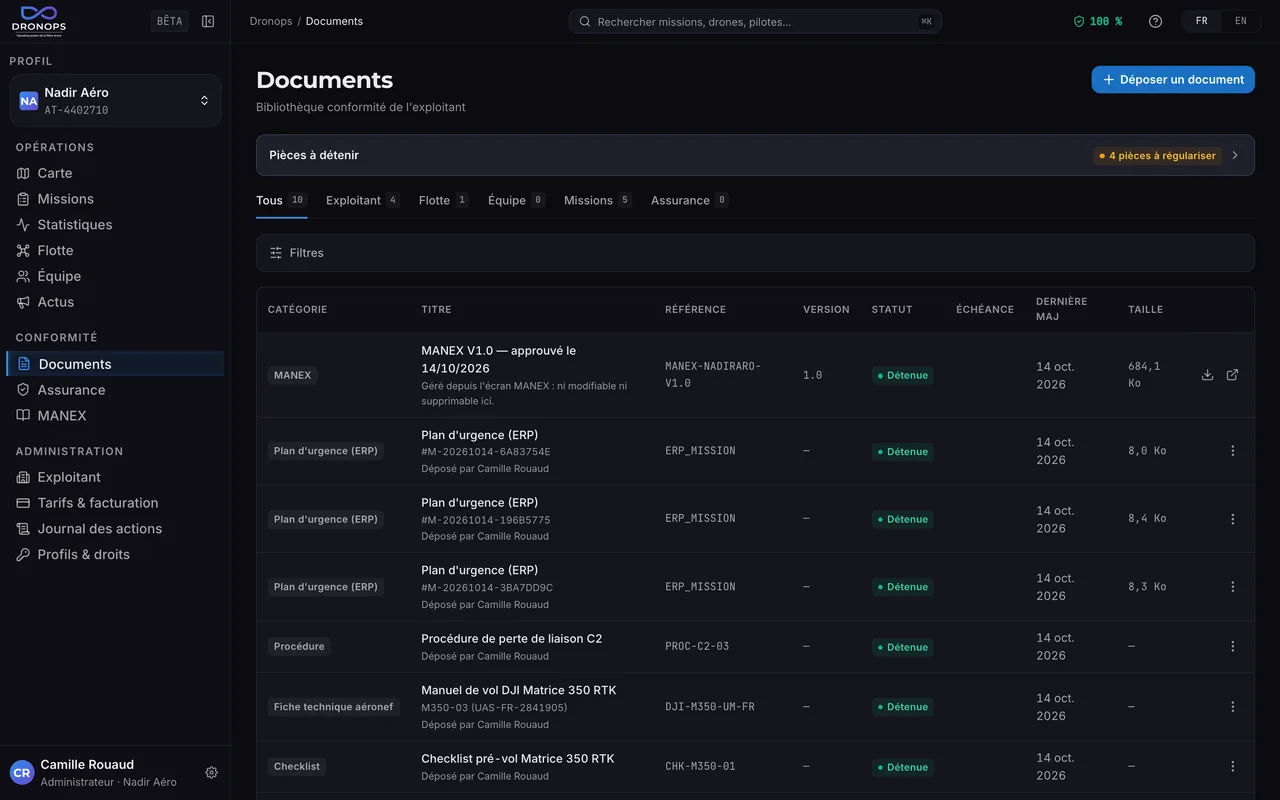Screen dimensions: 1280x800
Task: Open the actions menu for the PROC-C2-03 row
Action: pos(1232,647)
